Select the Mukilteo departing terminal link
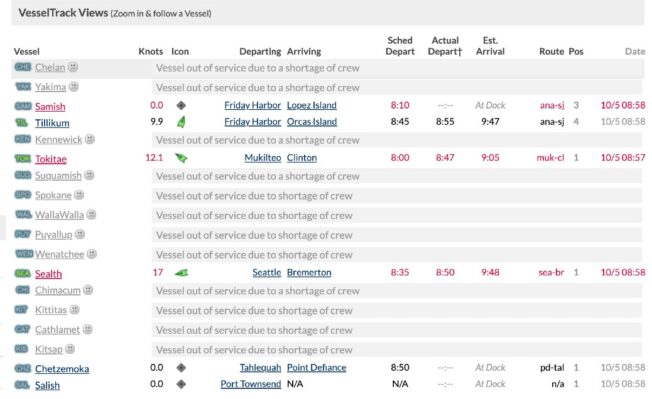Viewport: 652px width, 399px height. pyautogui.click(x=262, y=158)
